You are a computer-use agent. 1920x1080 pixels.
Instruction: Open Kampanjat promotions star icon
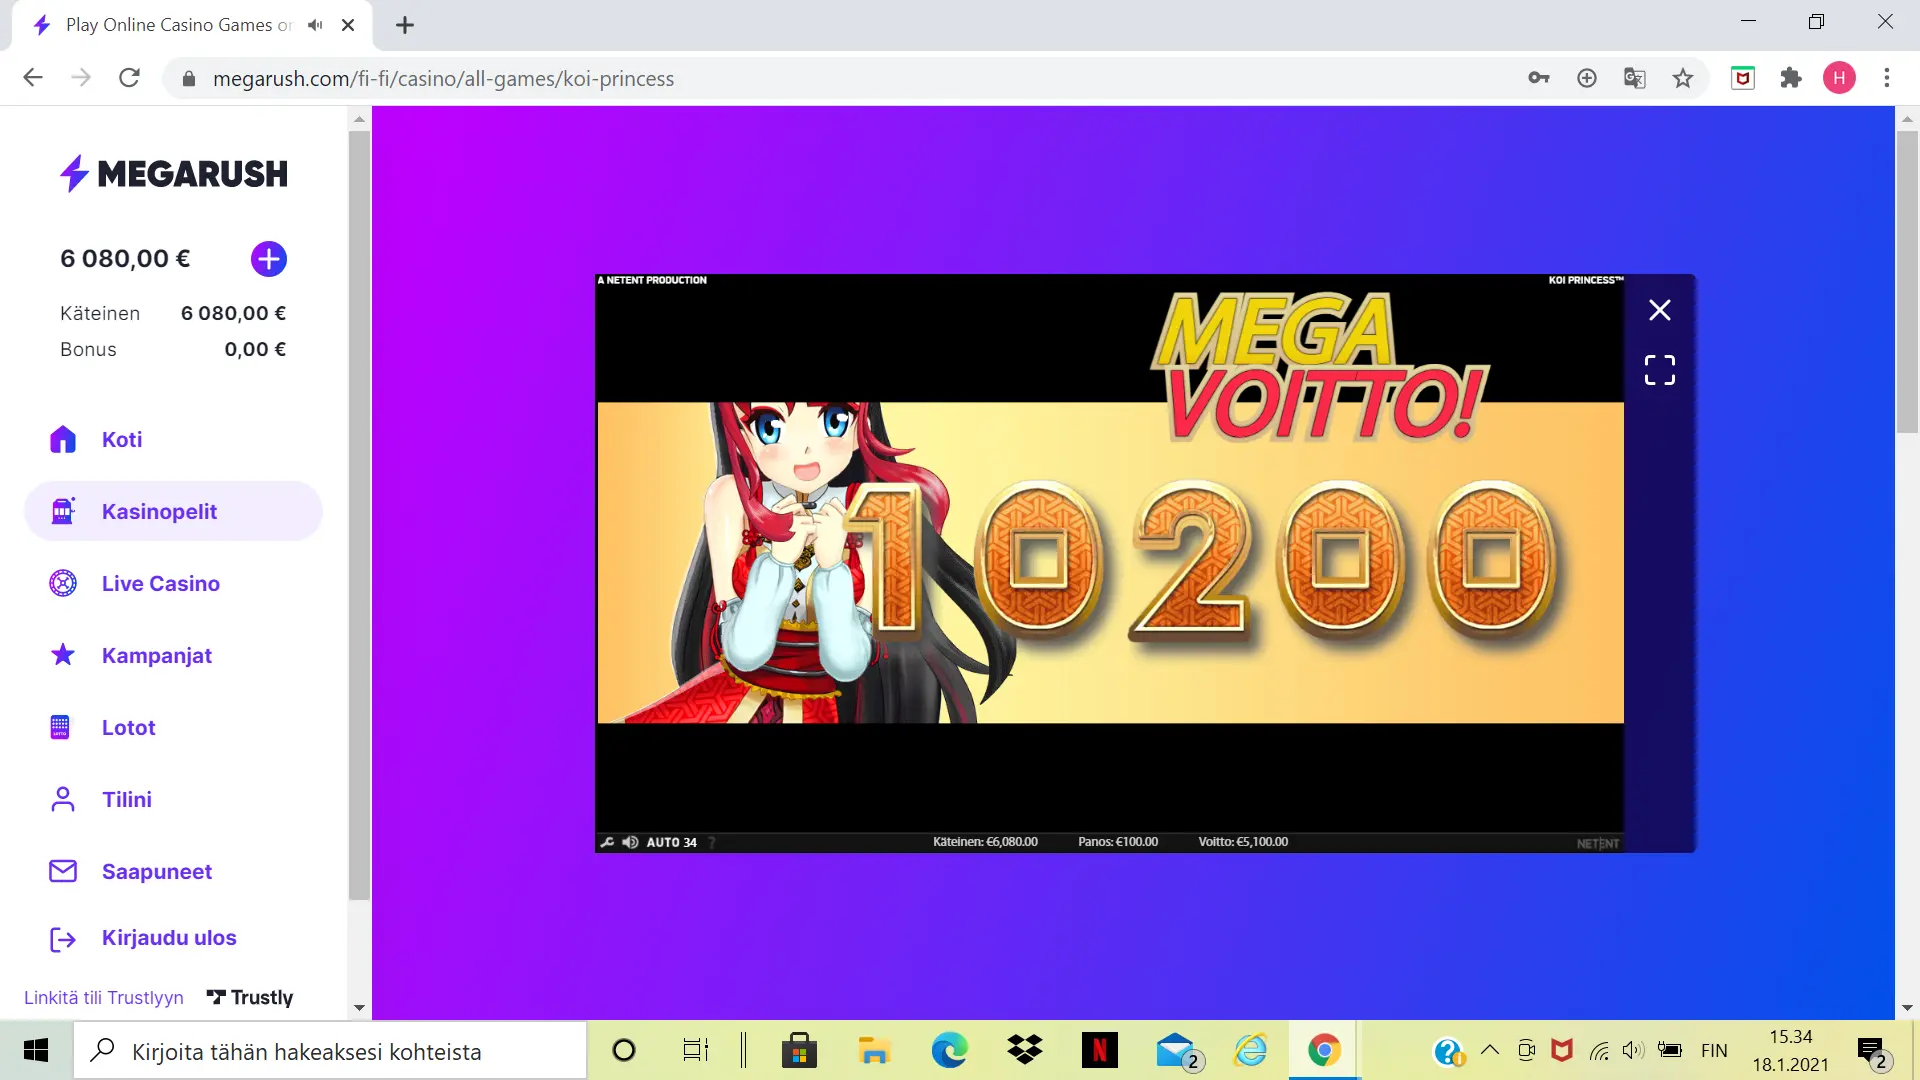(63, 655)
